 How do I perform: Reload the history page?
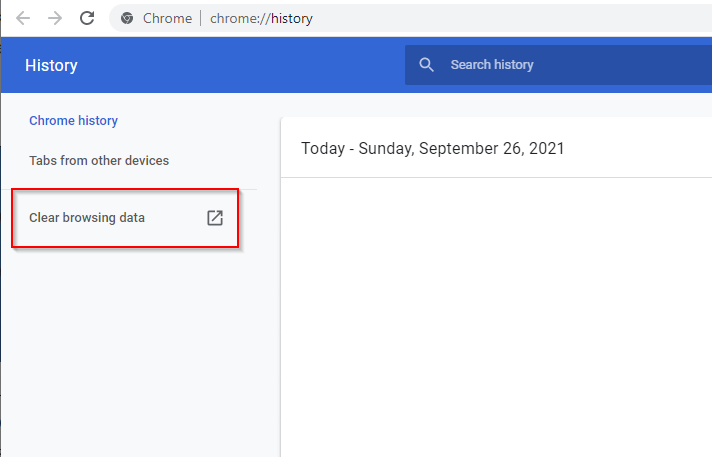coord(87,18)
